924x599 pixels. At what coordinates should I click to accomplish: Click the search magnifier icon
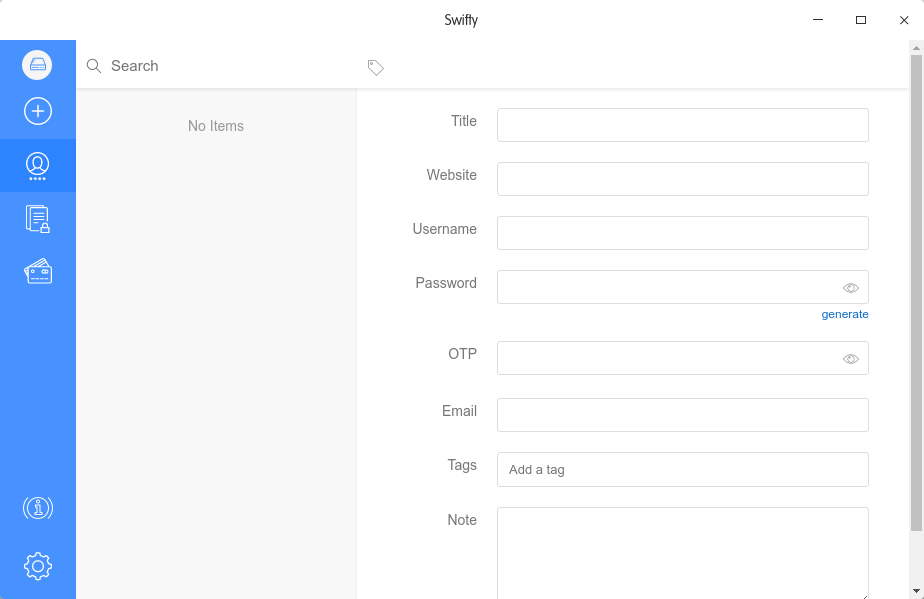coord(94,66)
